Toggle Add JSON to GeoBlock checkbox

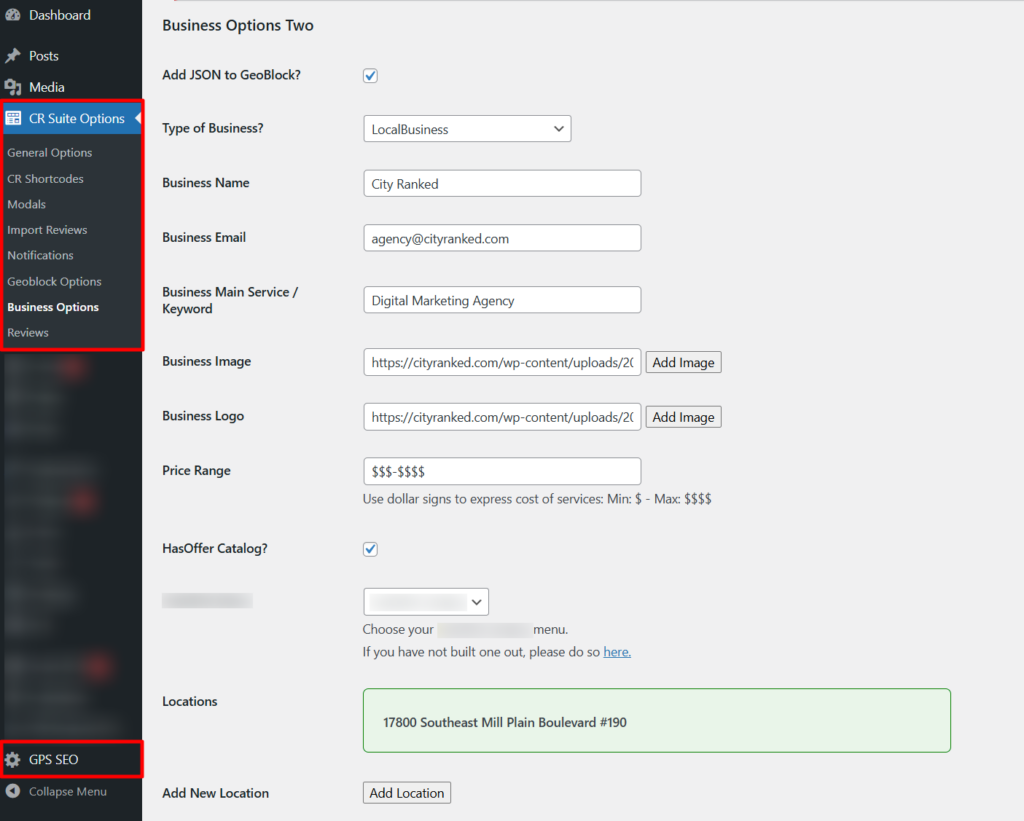pos(370,76)
